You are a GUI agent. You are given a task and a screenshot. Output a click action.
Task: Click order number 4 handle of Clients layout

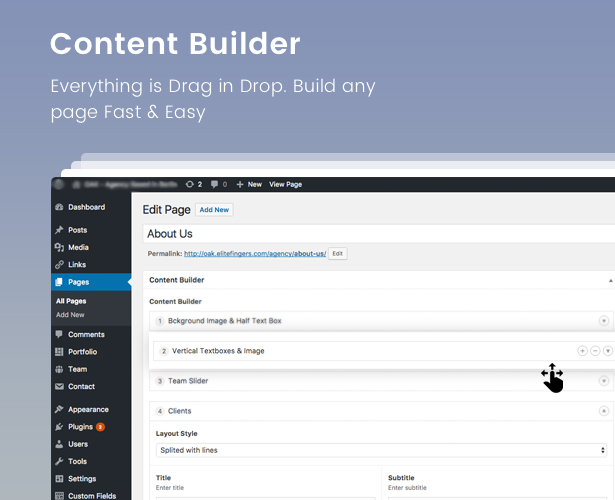(x=160, y=411)
